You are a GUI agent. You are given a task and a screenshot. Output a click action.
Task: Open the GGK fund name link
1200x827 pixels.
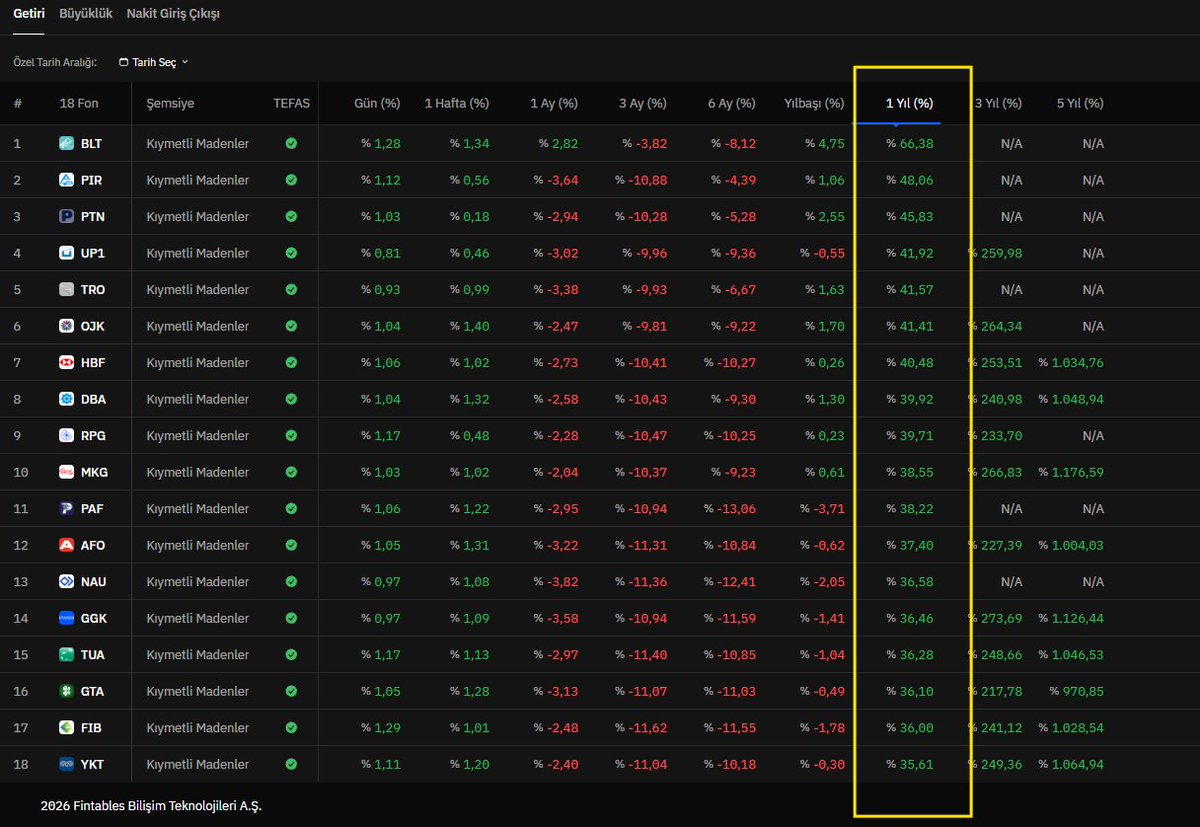click(x=93, y=618)
